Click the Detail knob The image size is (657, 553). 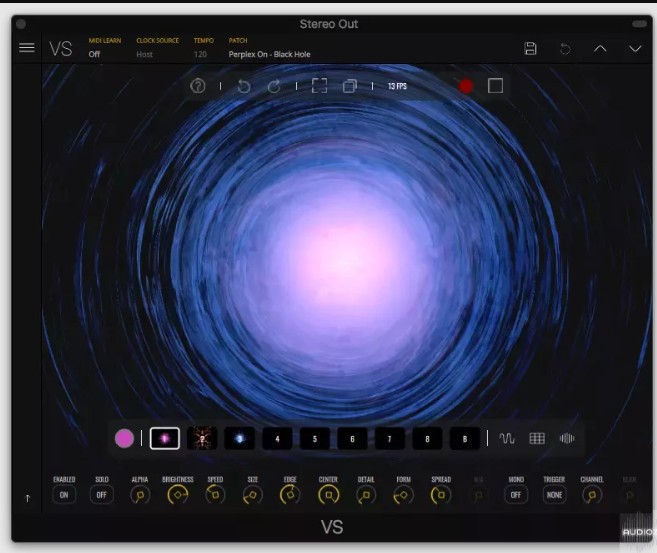pyautogui.click(x=366, y=495)
